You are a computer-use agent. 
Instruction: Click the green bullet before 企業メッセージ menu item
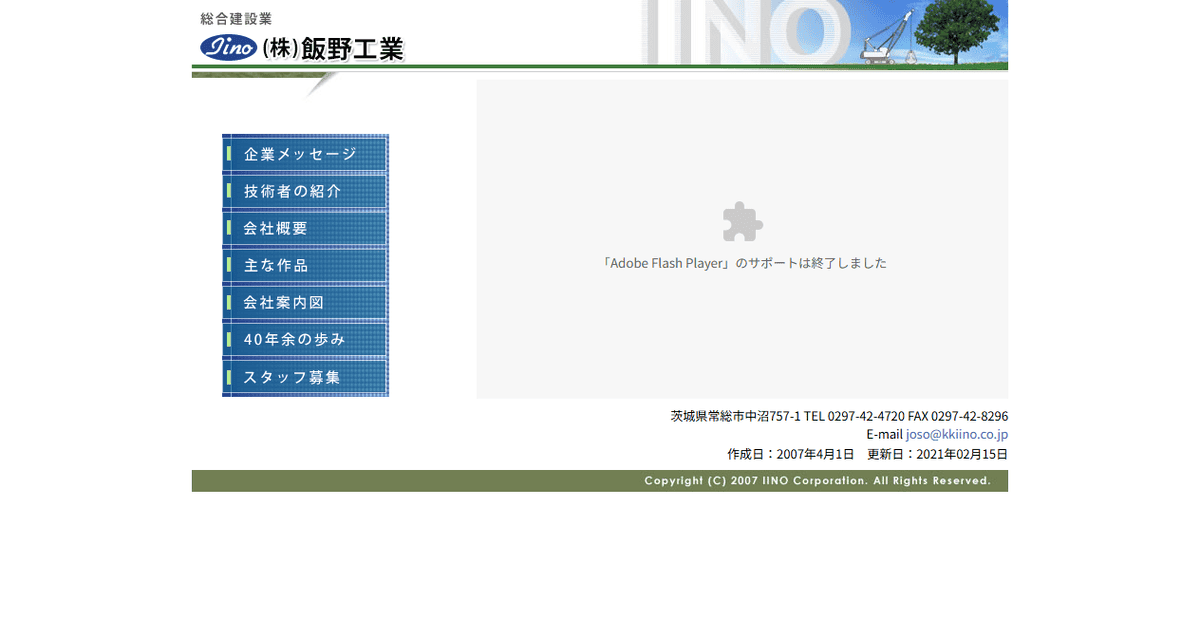pos(231,152)
